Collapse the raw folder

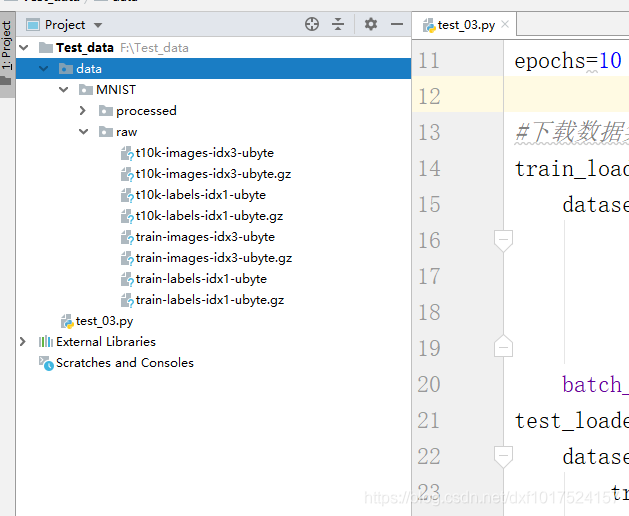click(x=83, y=132)
